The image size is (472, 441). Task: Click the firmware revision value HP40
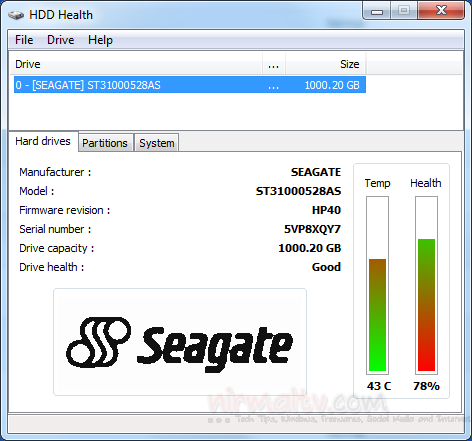coord(326,210)
